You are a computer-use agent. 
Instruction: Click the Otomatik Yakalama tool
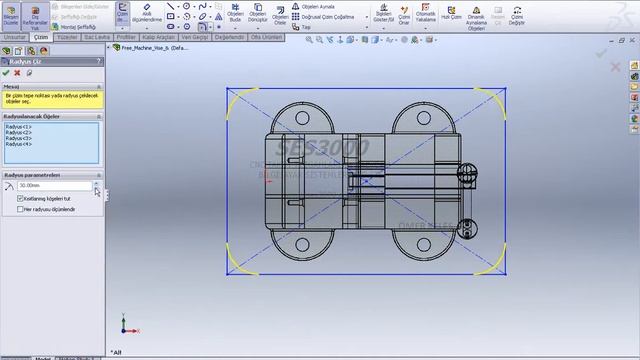pyautogui.click(x=425, y=13)
